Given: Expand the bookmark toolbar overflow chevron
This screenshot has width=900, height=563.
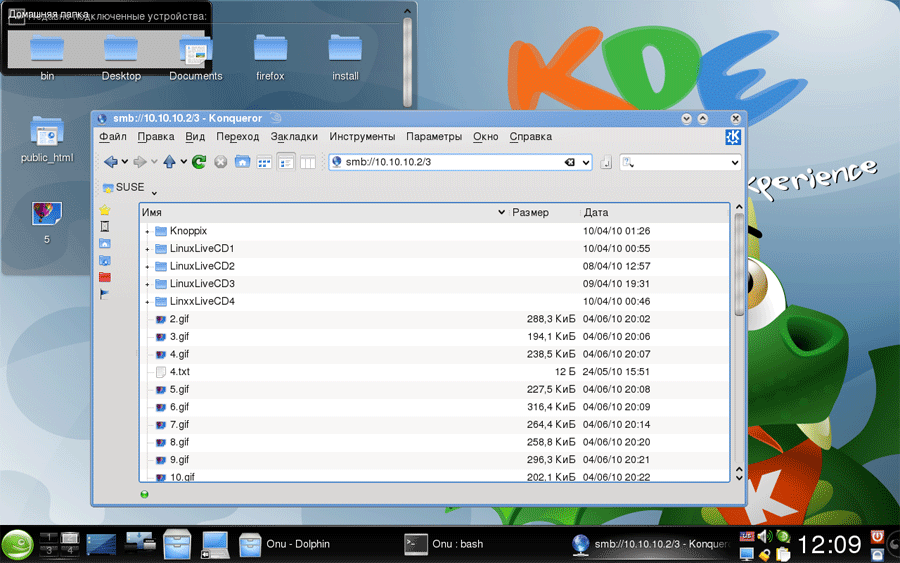Looking at the screenshot, I should tap(154, 193).
